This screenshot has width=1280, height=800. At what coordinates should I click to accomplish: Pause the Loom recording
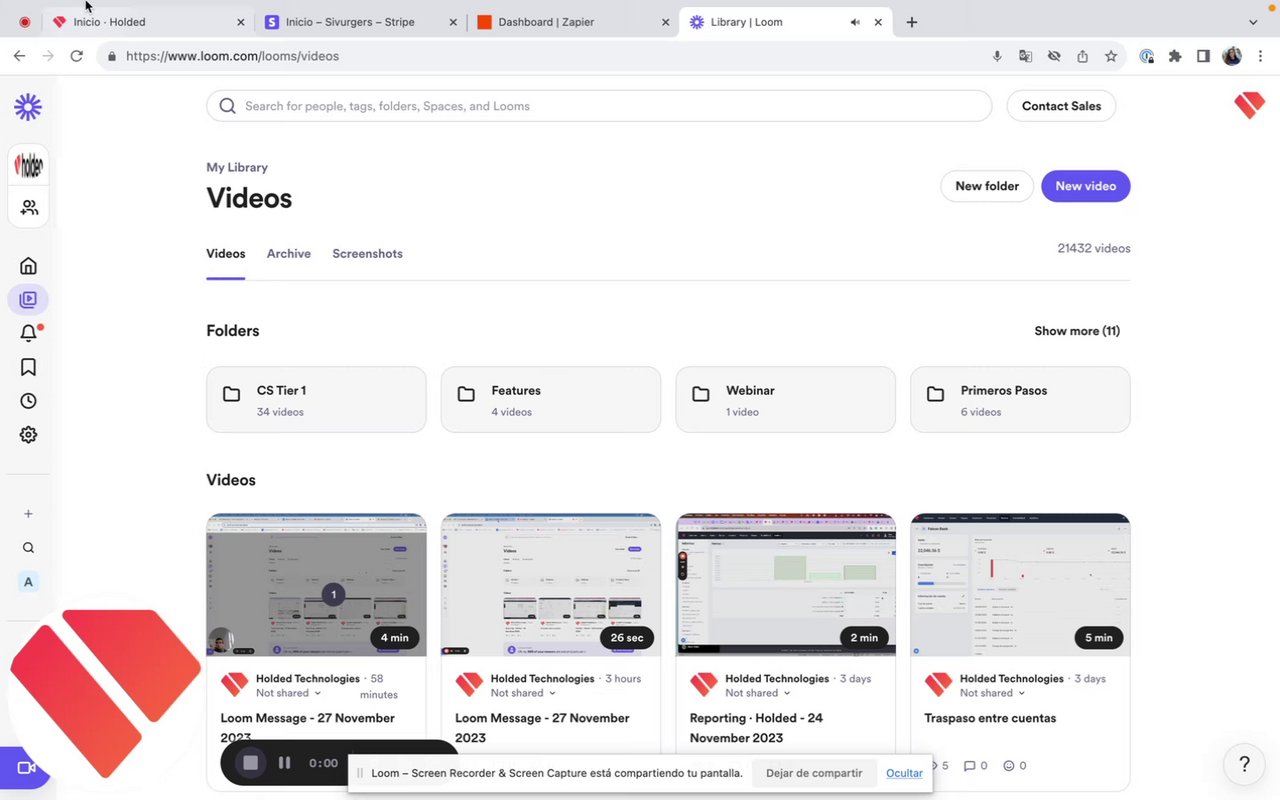tap(284, 763)
